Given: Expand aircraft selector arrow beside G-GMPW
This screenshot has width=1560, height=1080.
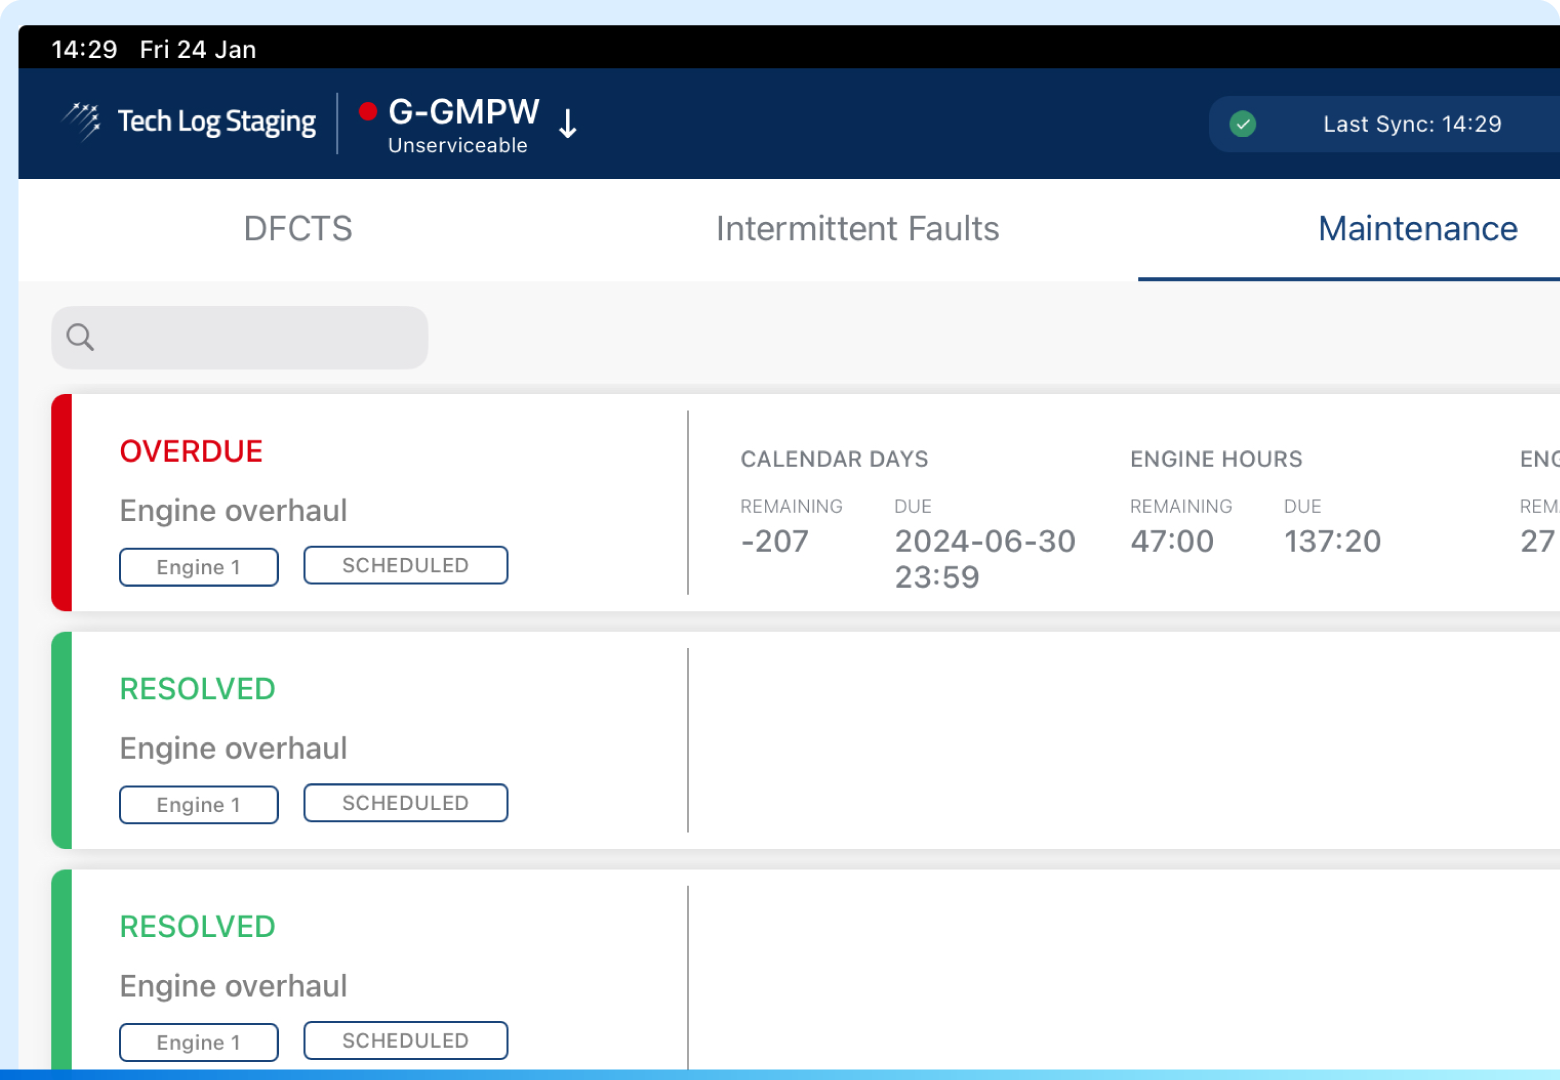Looking at the screenshot, I should point(568,124).
